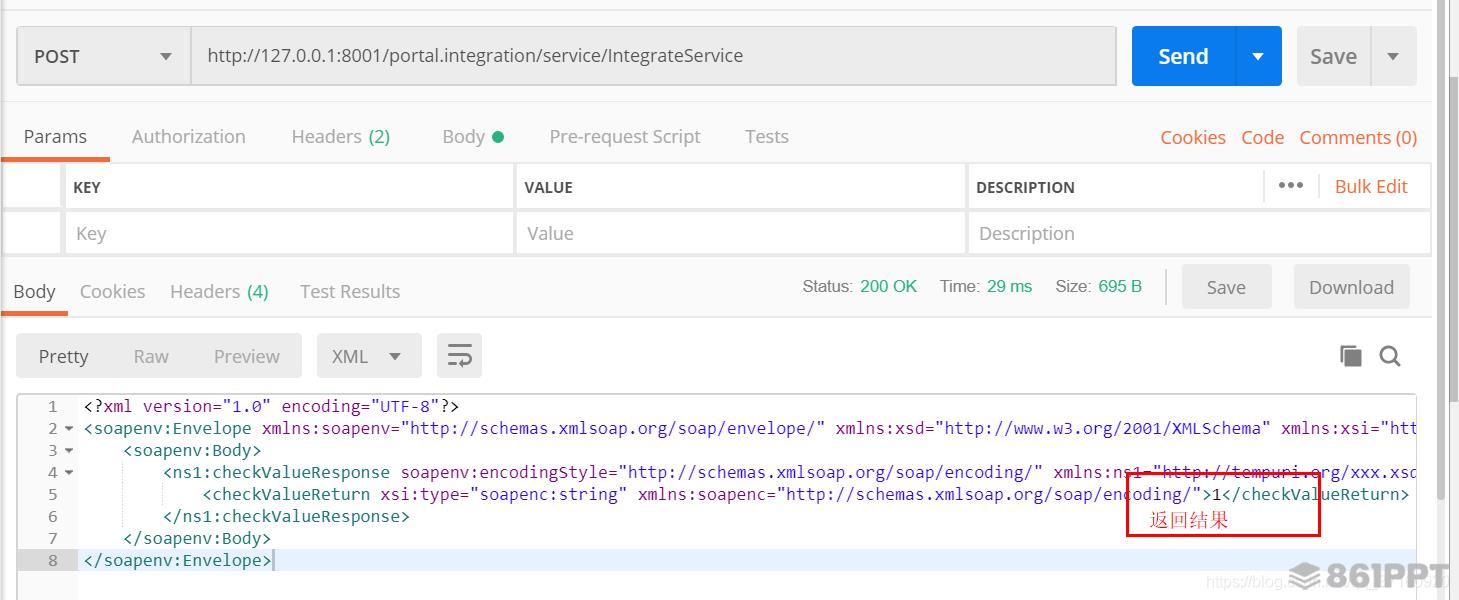Viewport: 1459px width, 600px height.
Task: Click the closing </soapenv:Envelope> line
Action: pos(178,561)
